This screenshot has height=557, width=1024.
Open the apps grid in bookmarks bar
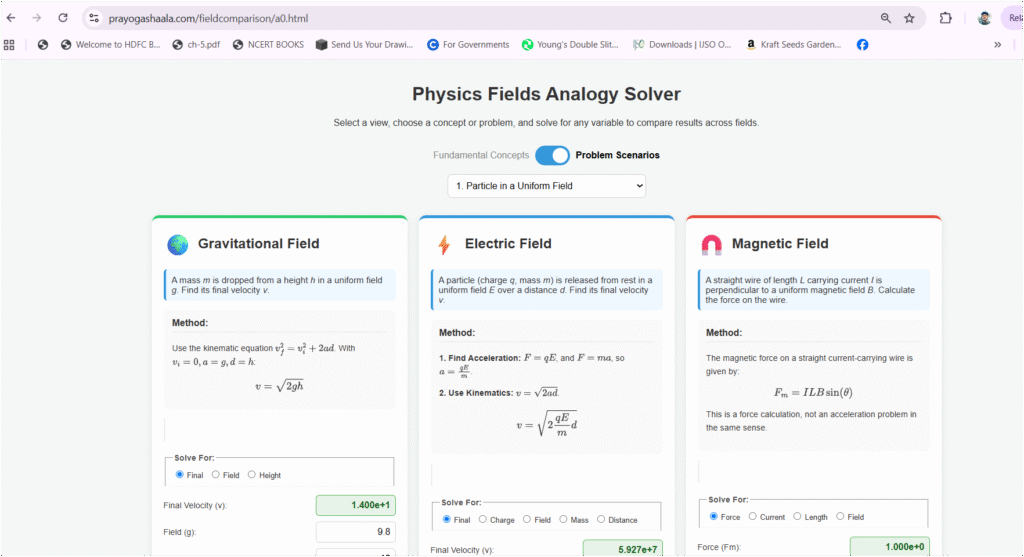coord(10,44)
